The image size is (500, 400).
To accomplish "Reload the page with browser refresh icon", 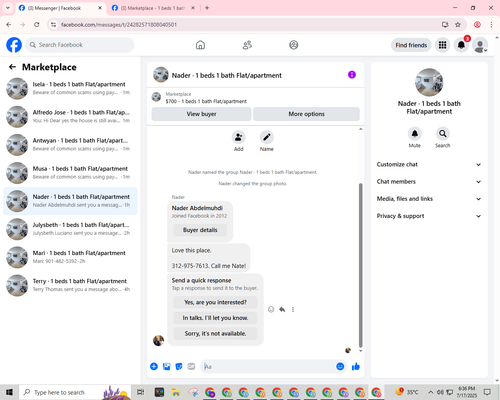I will 37,25.
